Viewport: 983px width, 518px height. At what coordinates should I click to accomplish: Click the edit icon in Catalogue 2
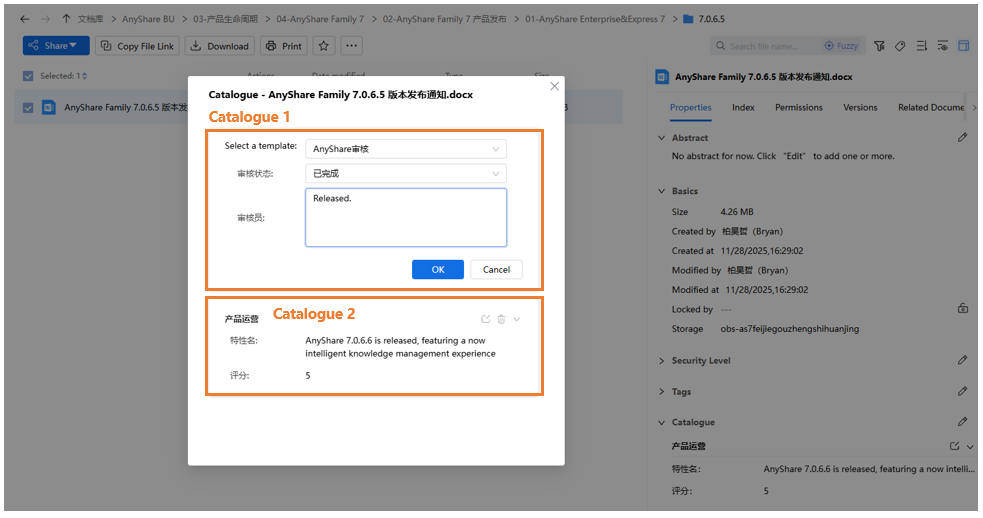coord(486,319)
